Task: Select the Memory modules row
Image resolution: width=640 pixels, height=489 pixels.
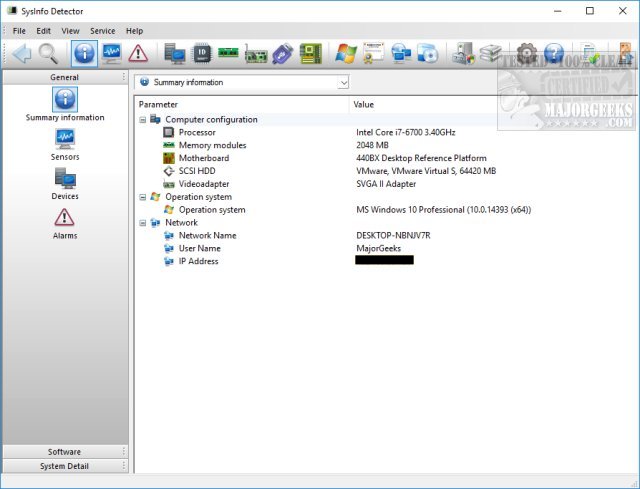Action: [x=386, y=145]
